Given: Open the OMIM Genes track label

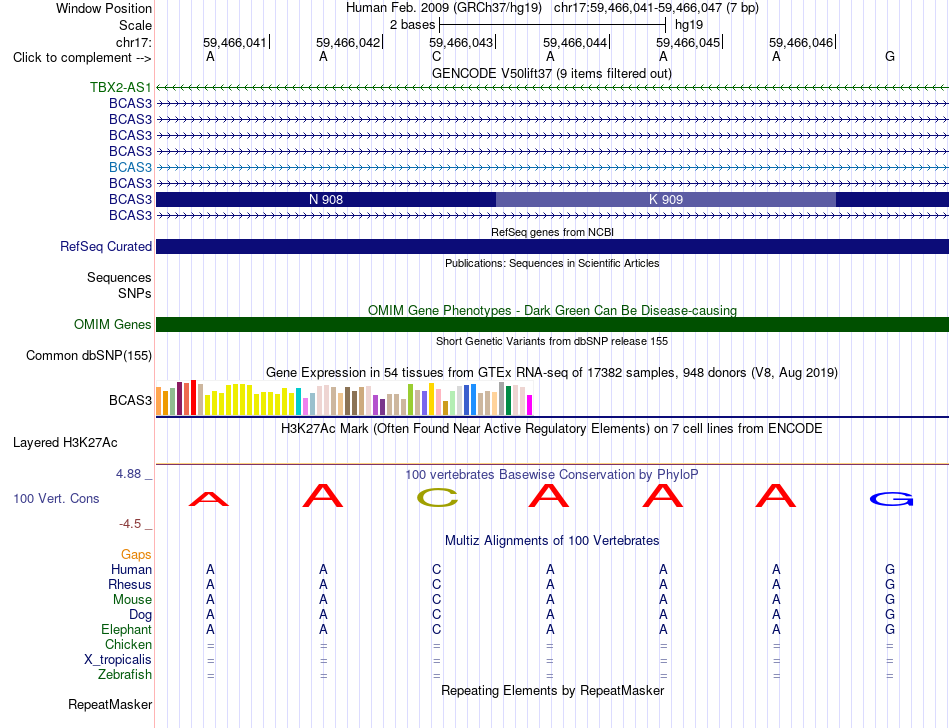Looking at the screenshot, I should (x=112, y=325).
